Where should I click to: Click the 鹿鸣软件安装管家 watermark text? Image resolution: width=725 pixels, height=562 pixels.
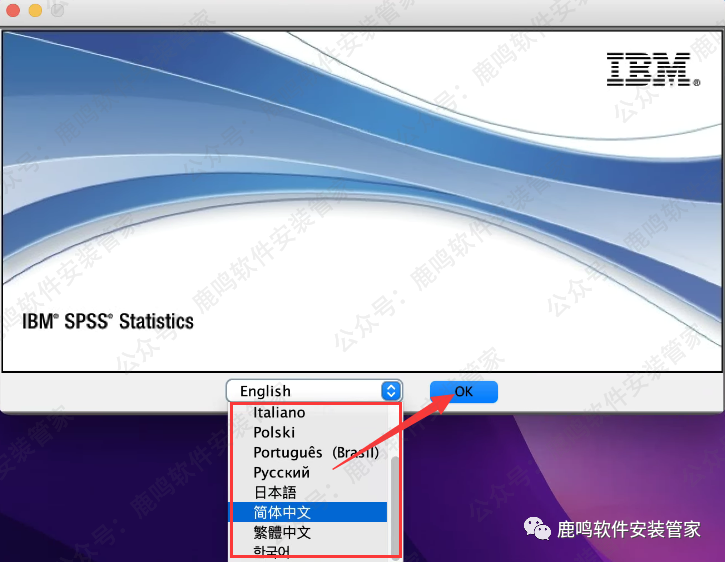pos(628,529)
